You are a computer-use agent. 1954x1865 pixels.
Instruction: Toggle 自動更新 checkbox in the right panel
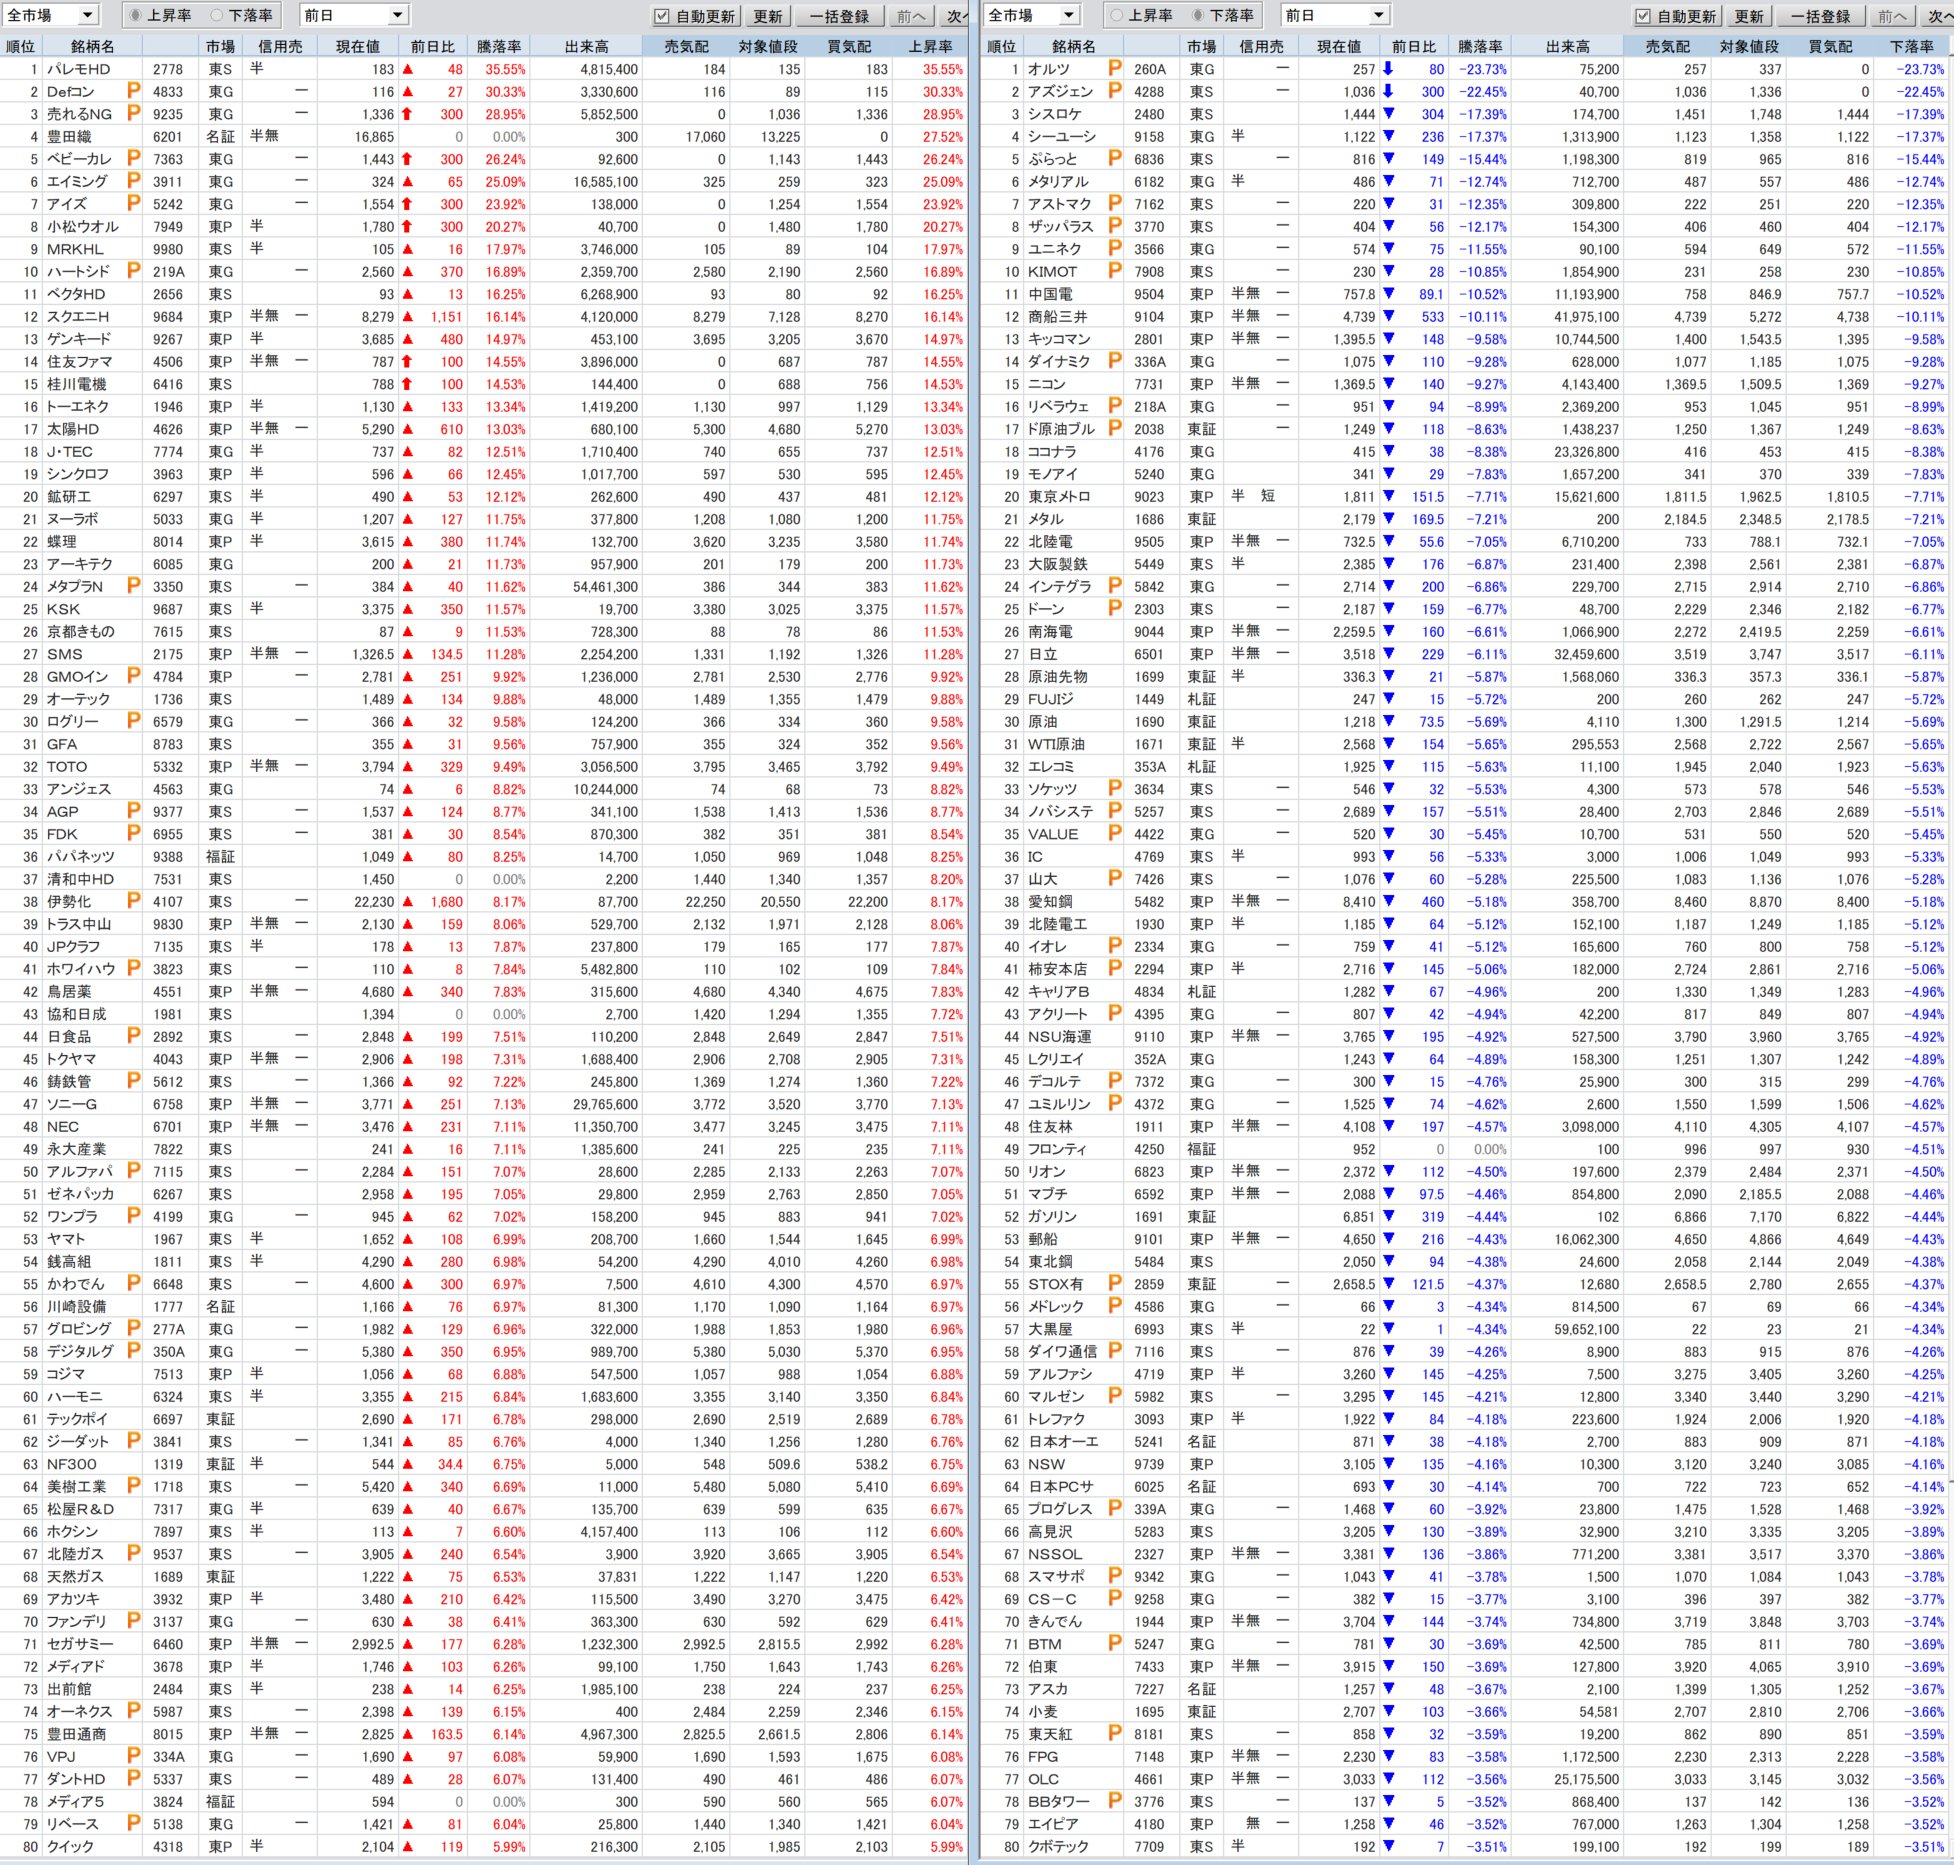point(1642,17)
